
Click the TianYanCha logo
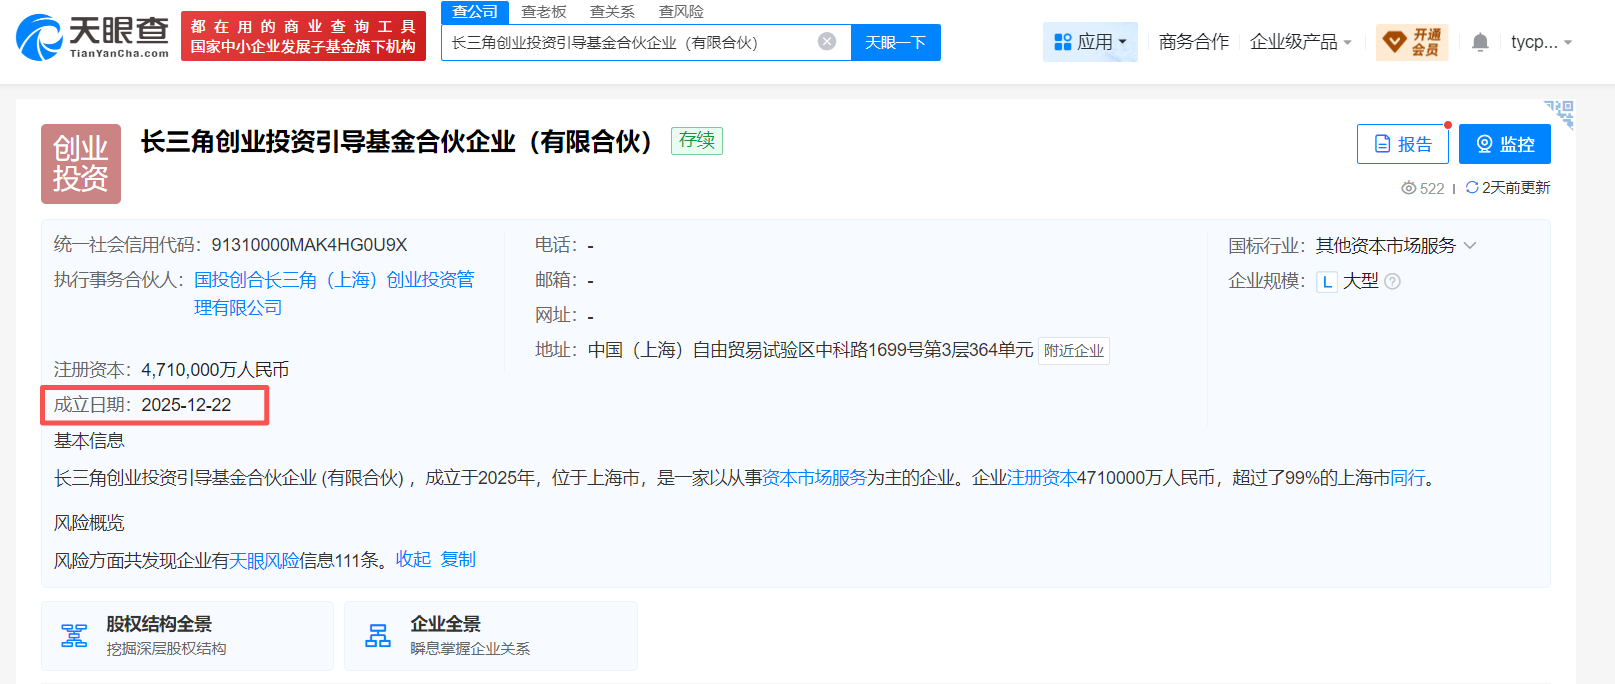(x=92, y=37)
